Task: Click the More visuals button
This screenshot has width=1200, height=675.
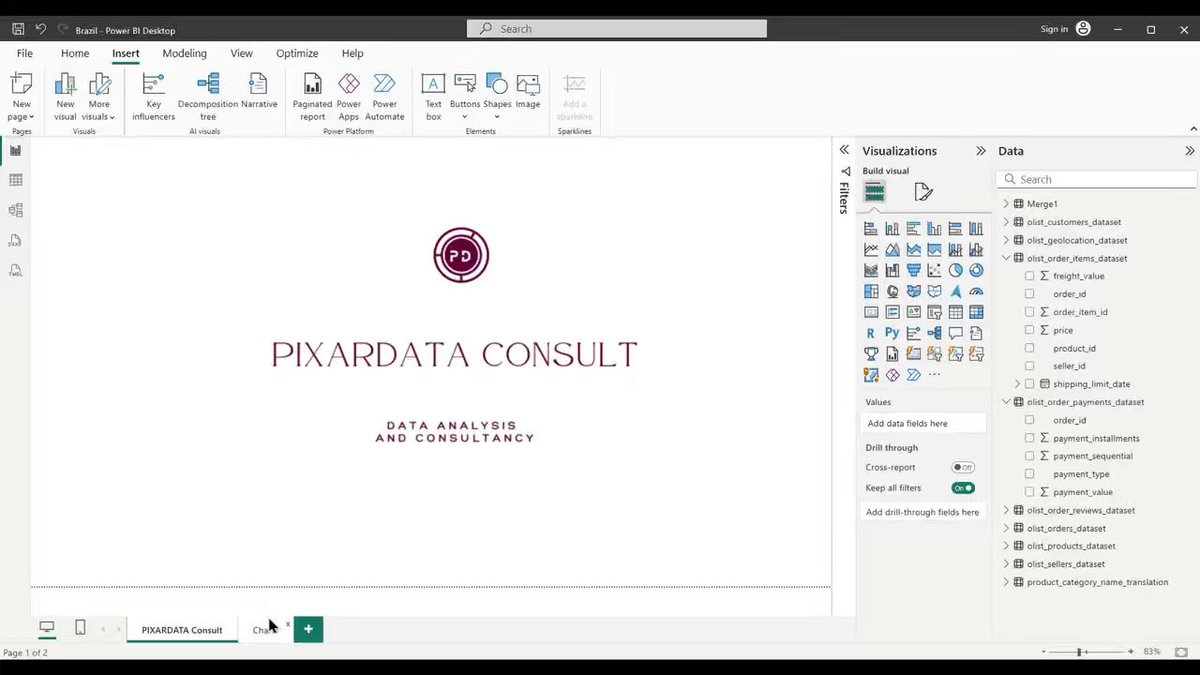Action: click(100, 96)
